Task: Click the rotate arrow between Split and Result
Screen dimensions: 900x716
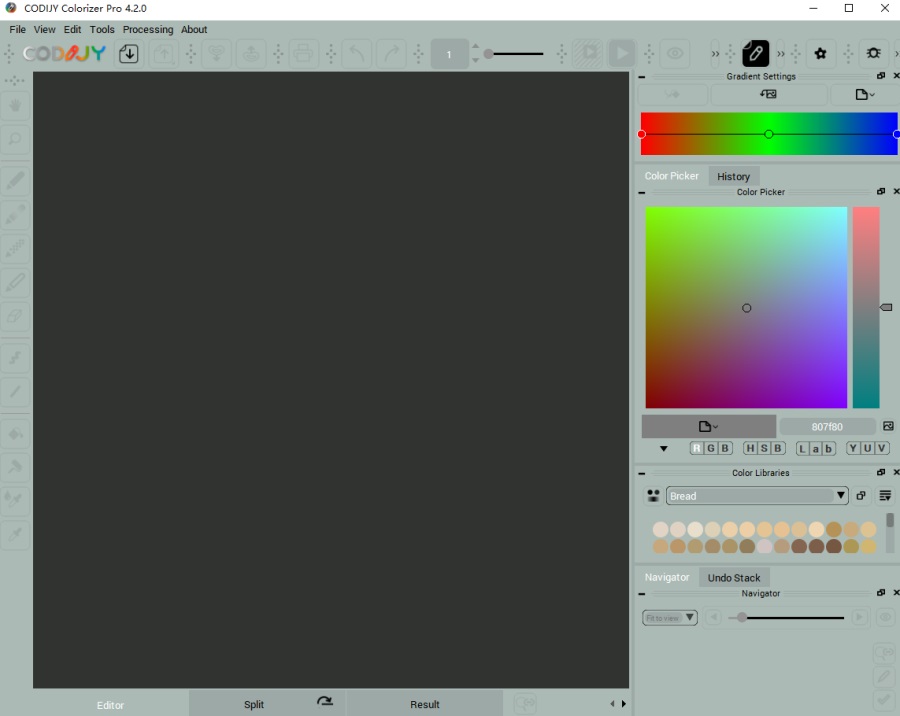Action: [x=325, y=701]
